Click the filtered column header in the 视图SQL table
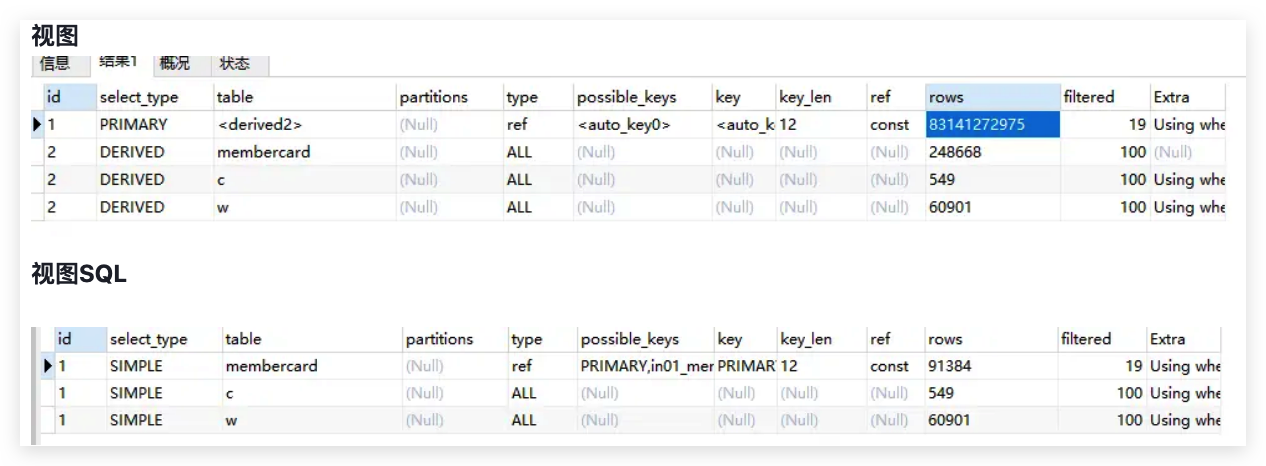Viewport: 1266px width, 466px height. click(1101, 339)
